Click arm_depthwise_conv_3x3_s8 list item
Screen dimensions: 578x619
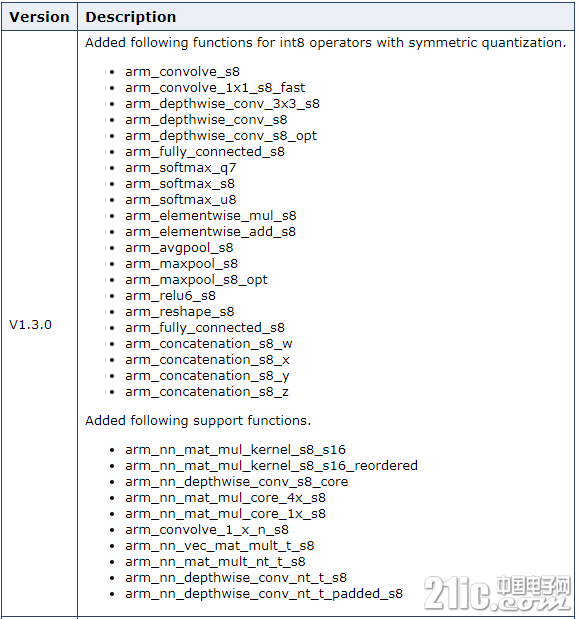[x=222, y=104]
